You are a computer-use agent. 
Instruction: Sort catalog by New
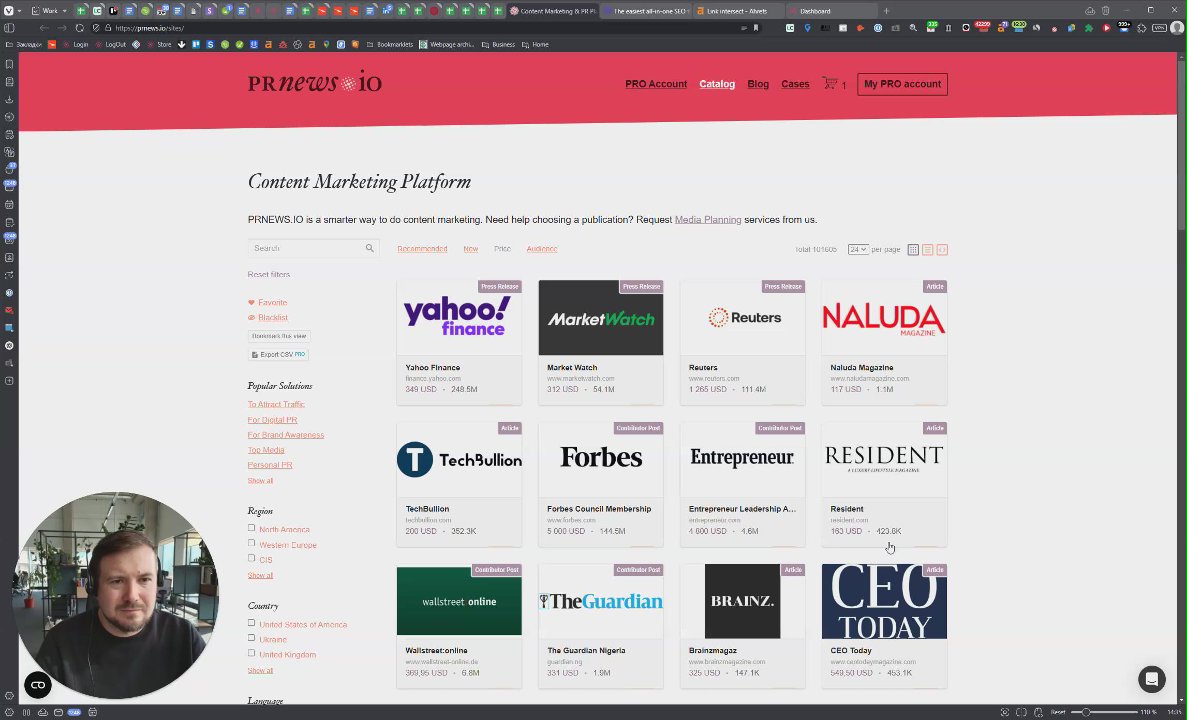tap(471, 249)
